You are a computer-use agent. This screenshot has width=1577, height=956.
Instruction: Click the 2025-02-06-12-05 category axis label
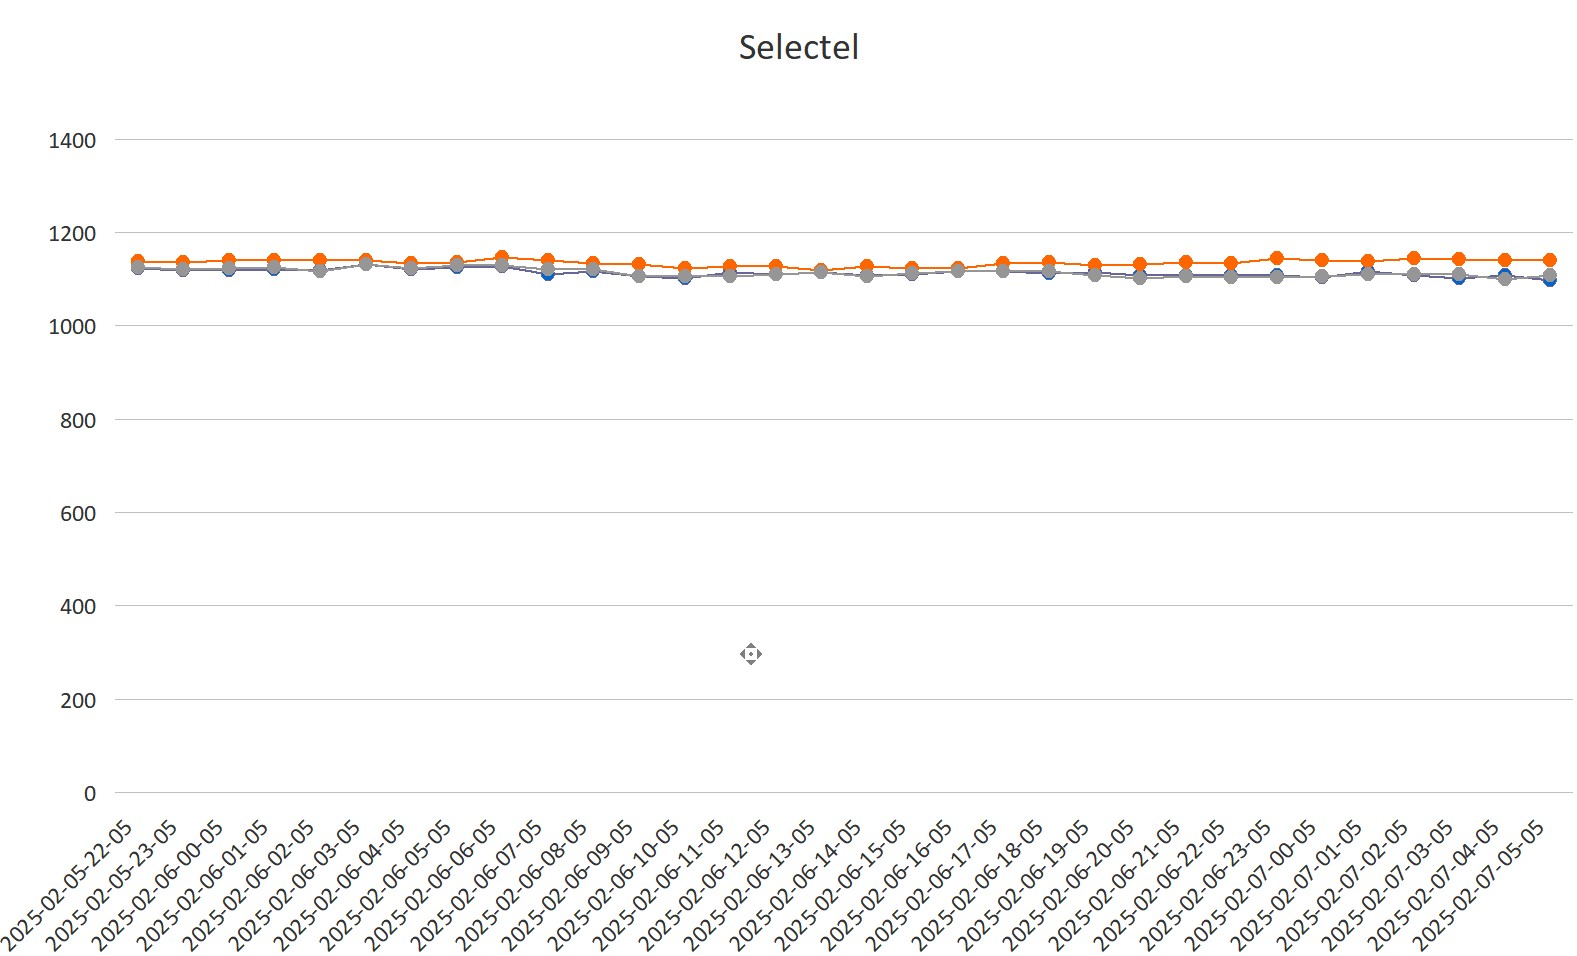708,883
